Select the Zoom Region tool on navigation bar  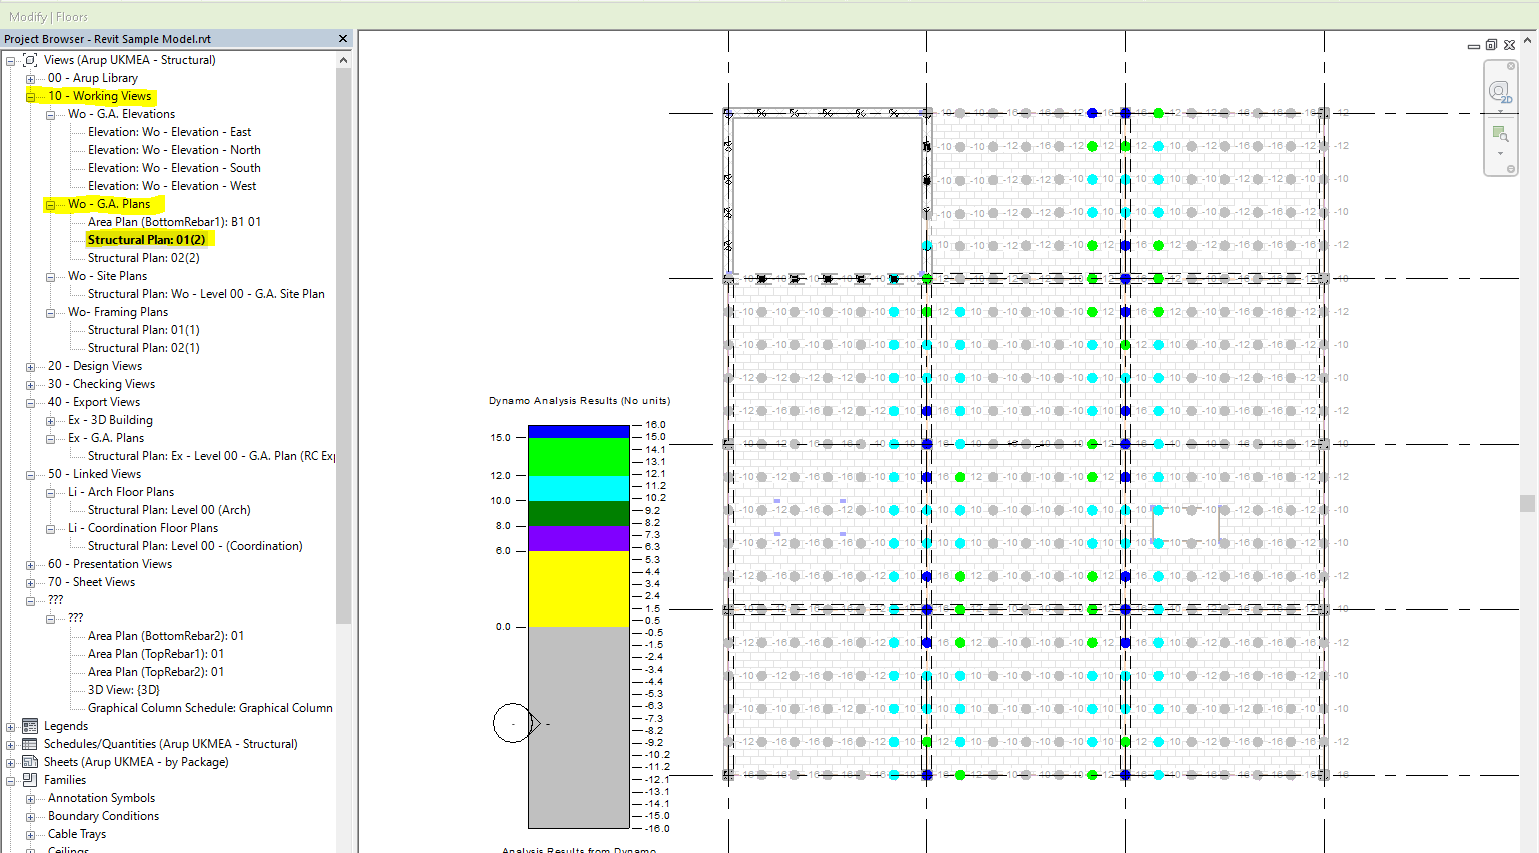(1499, 132)
